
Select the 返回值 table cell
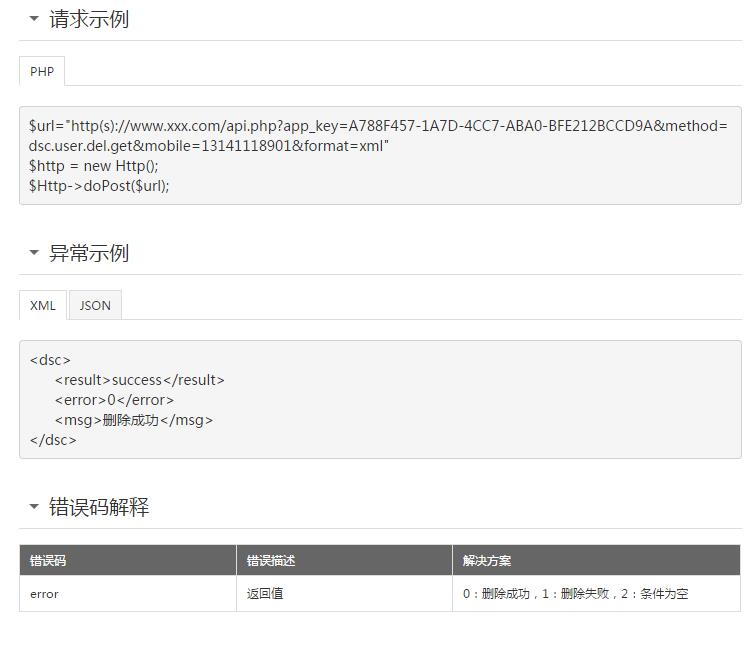pos(265,594)
